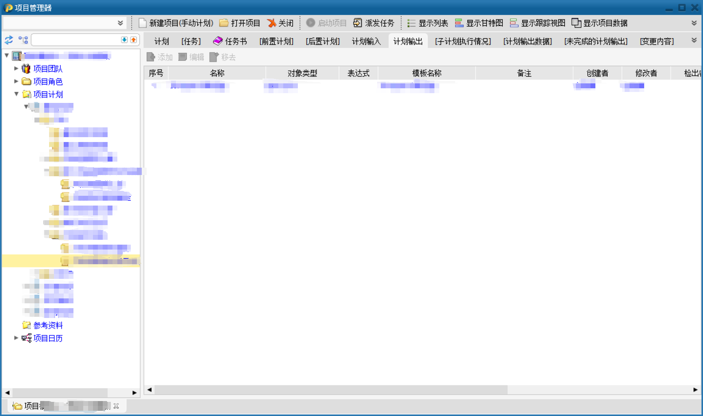
Task: Open the [变更内容] tab
Action: coord(656,41)
